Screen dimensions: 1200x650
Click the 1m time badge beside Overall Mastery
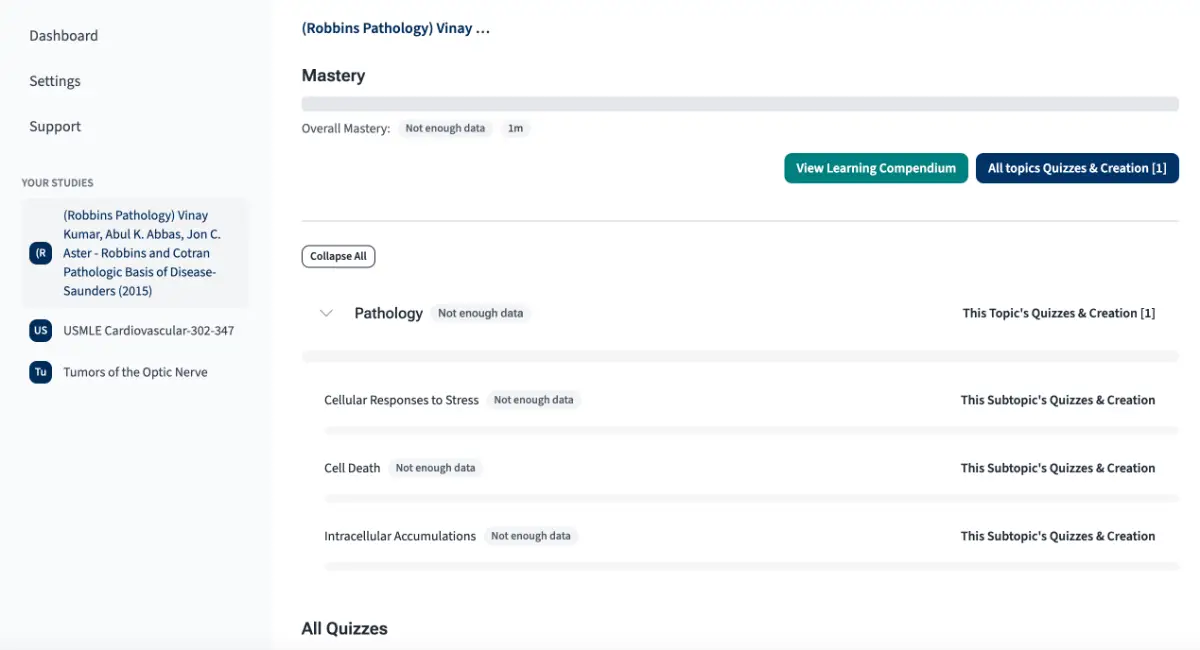[515, 129]
